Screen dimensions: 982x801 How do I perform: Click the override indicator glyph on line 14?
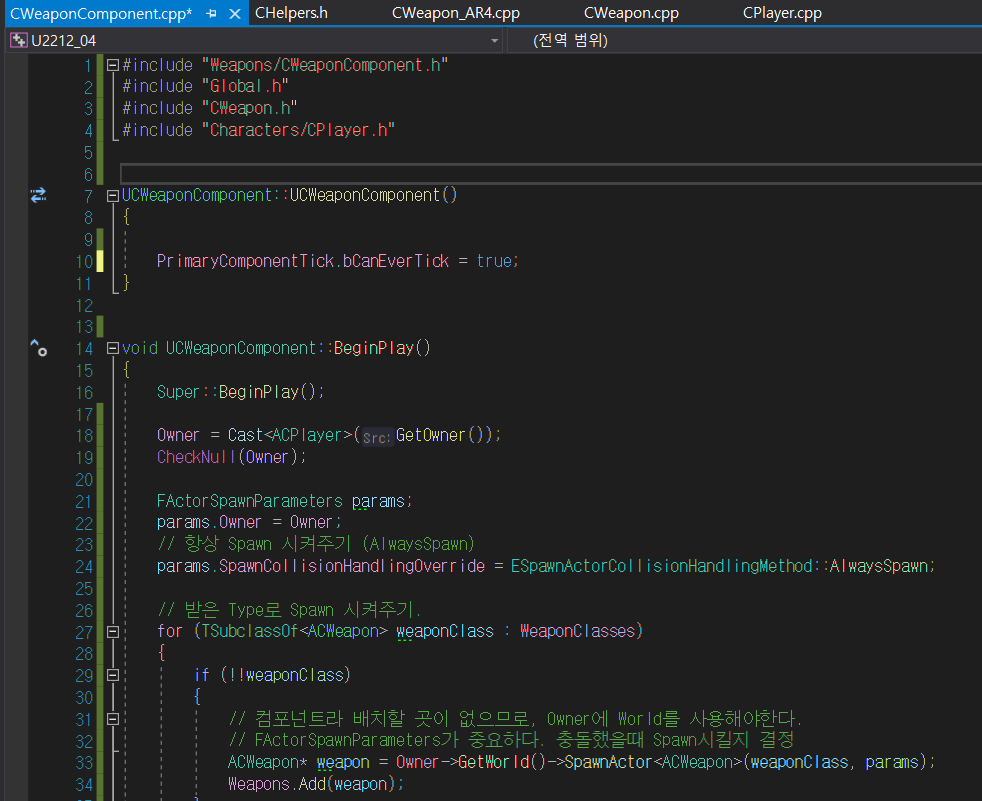39,348
